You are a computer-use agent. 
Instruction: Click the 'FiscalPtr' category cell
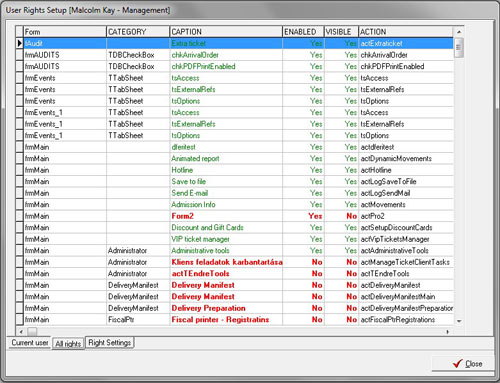pyautogui.click(x=138, y=319)
